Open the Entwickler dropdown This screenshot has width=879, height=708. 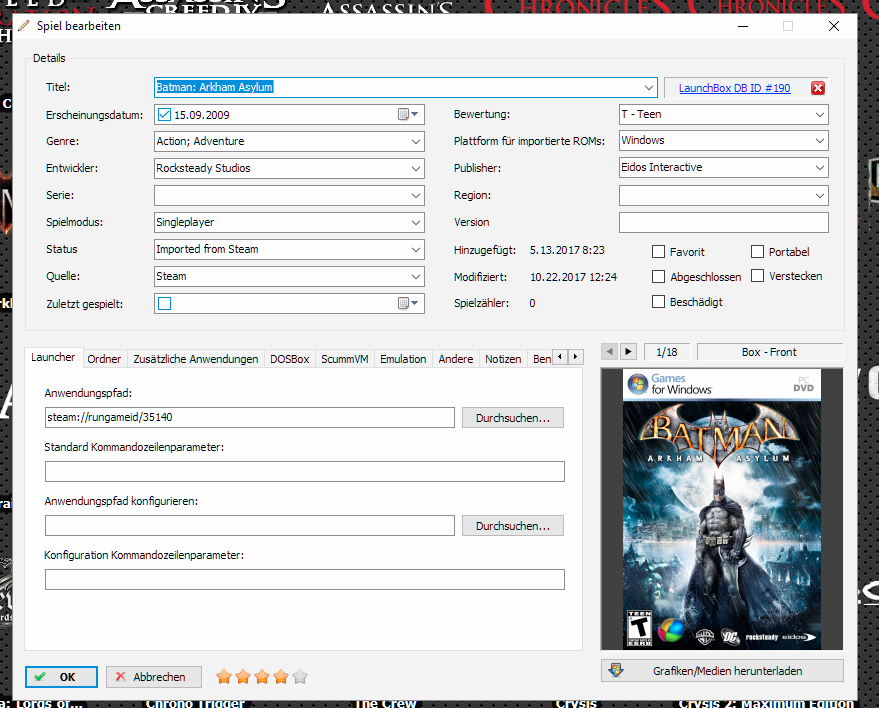coord(415,168)
